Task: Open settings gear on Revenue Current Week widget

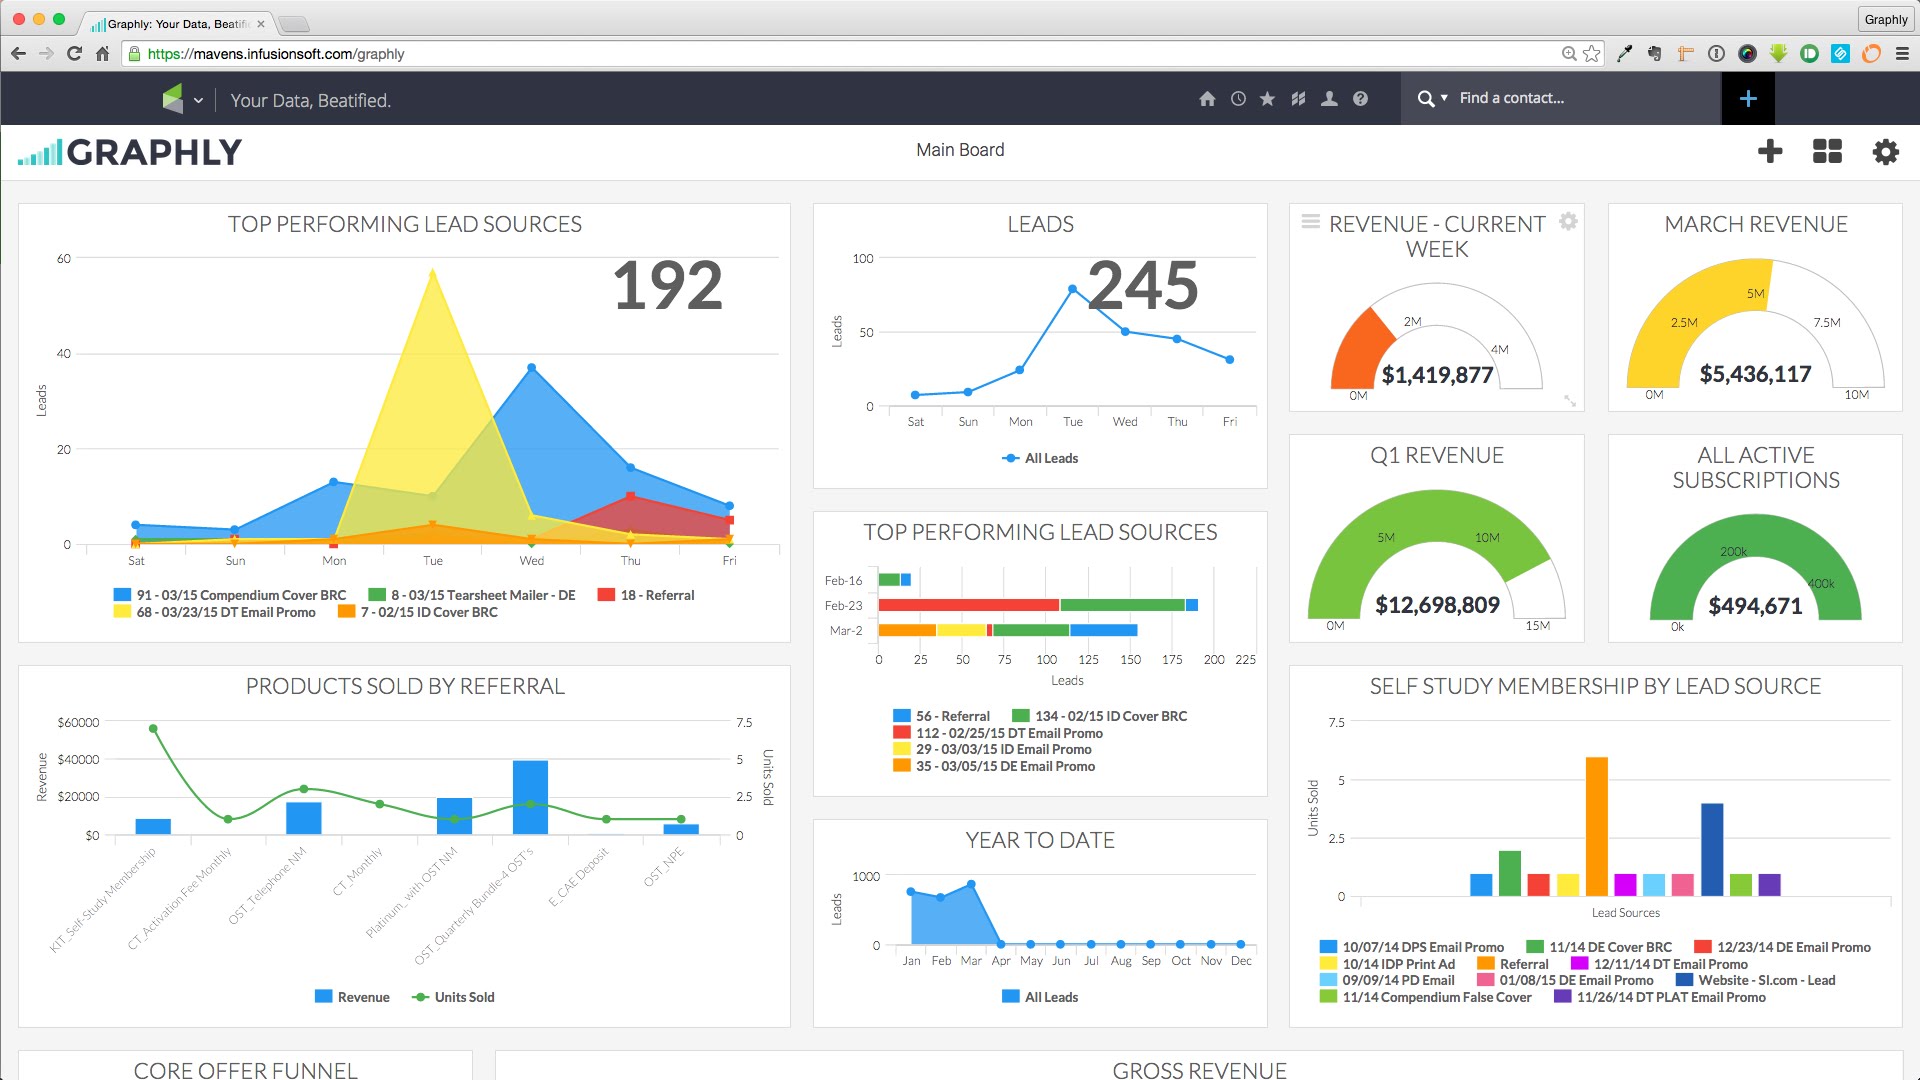Action: 1568,221
